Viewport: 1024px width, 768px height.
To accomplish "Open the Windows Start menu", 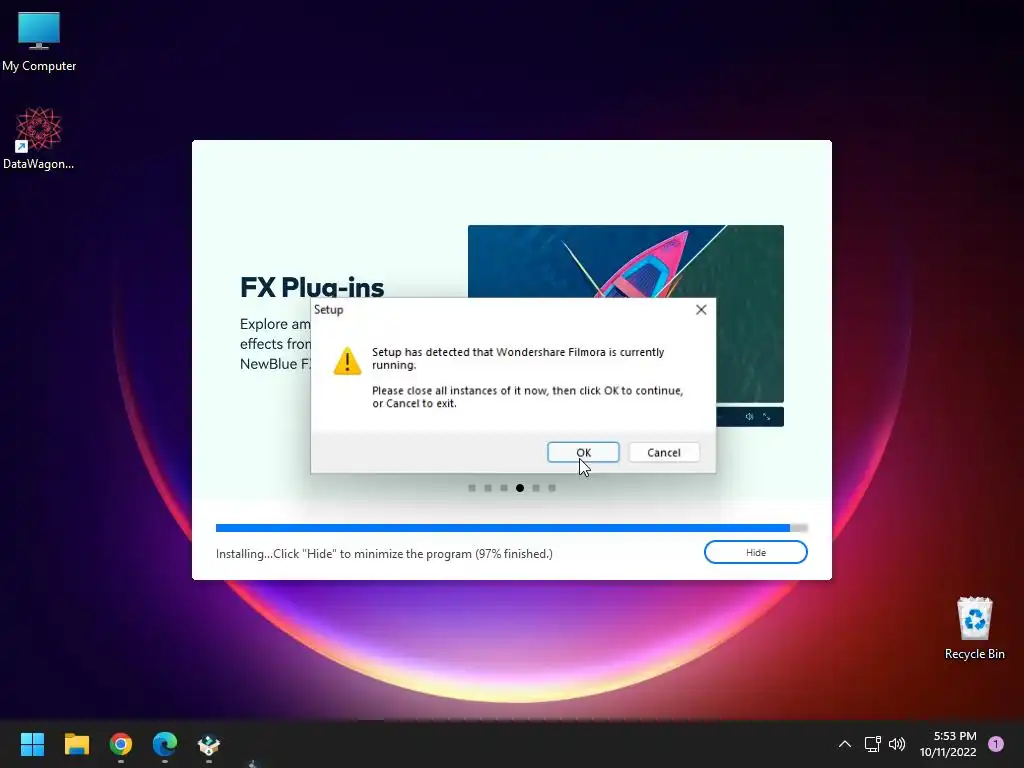I will (x=32, y=744).
